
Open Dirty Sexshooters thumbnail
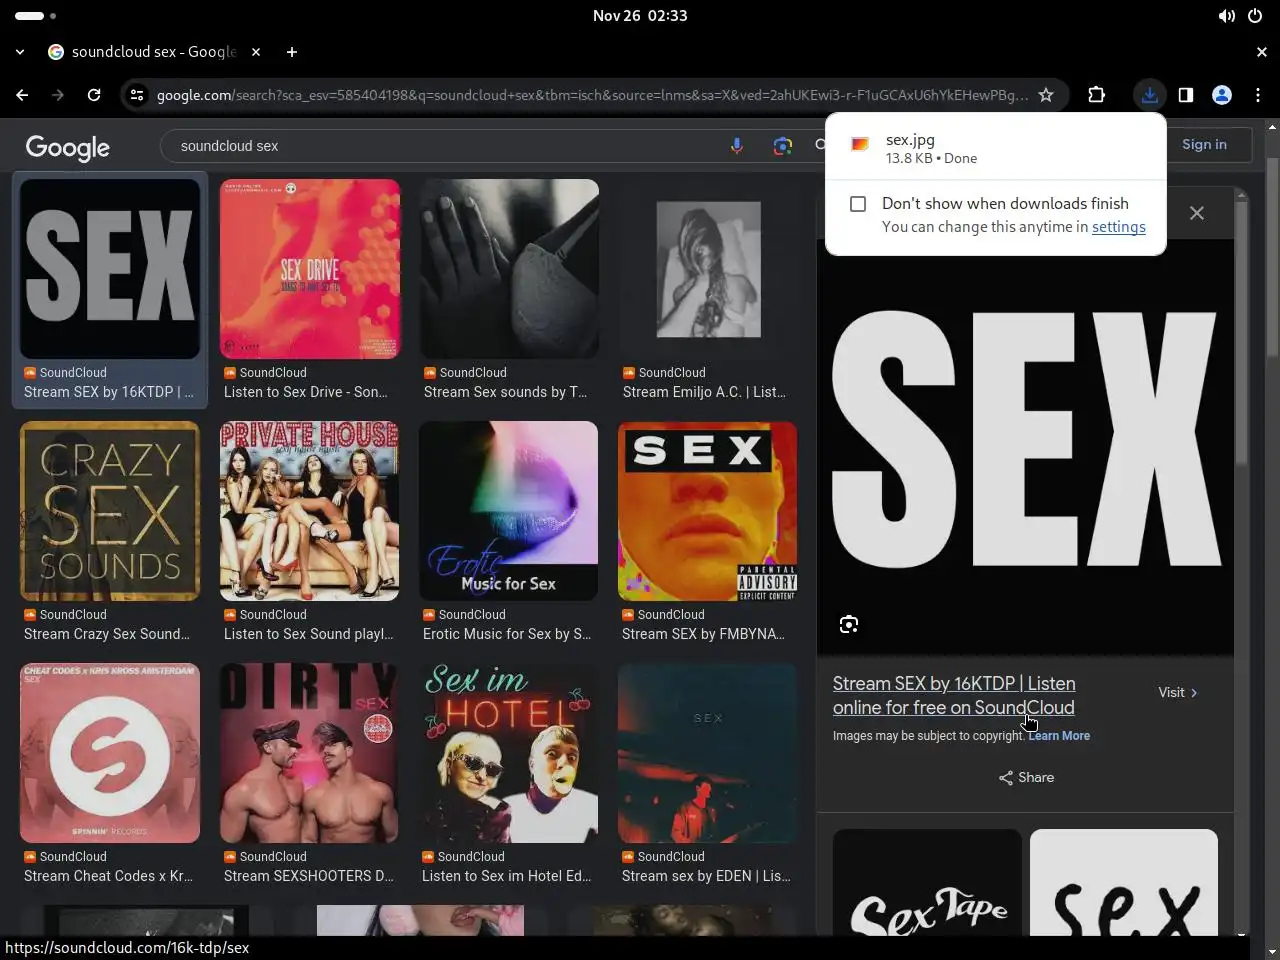pos(310,753)
